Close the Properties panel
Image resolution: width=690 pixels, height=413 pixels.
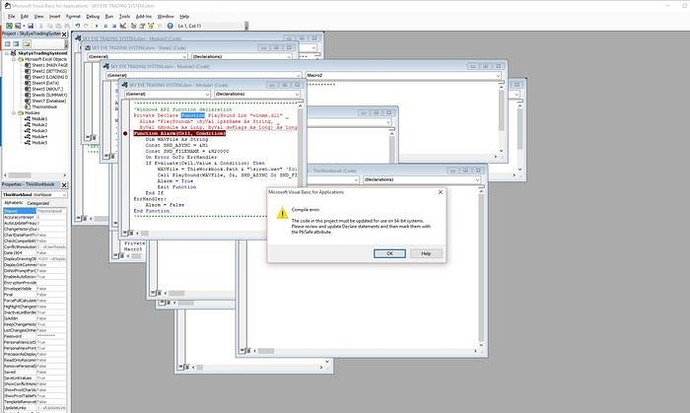(x=64, y=185)
